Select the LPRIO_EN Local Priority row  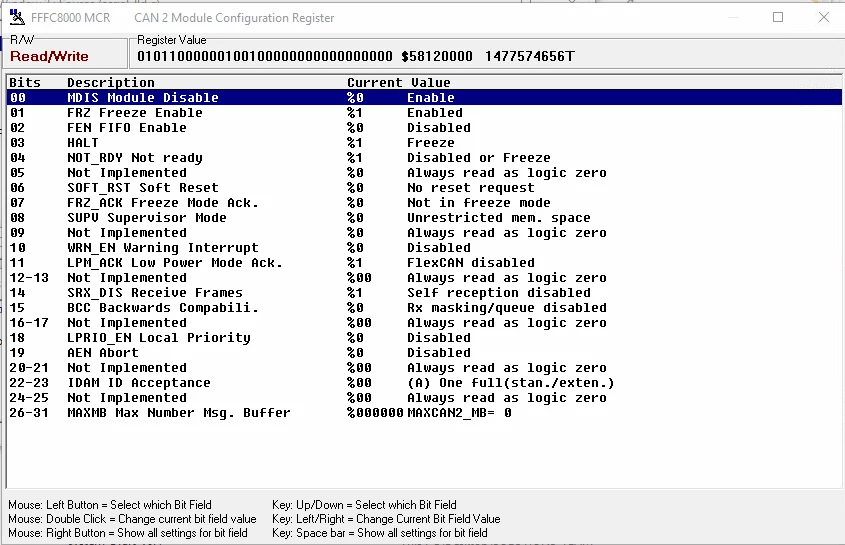pos(424,338)
